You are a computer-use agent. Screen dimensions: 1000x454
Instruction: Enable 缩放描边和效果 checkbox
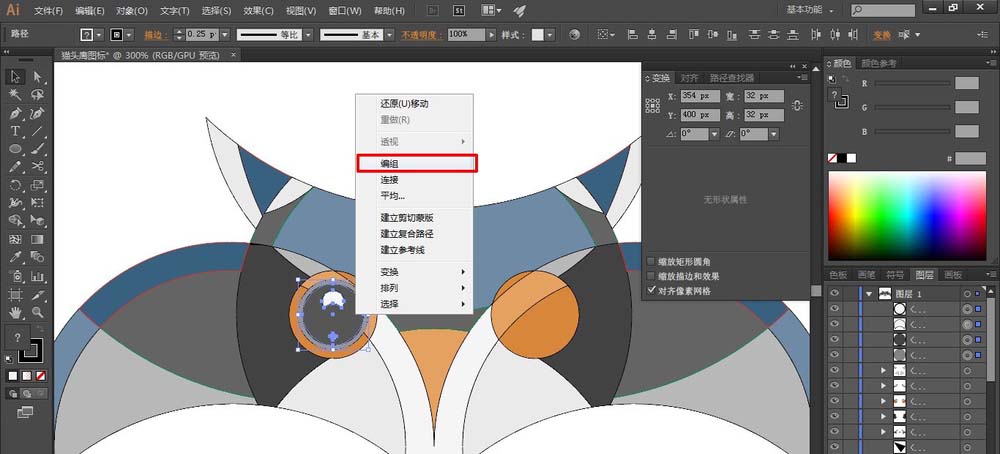(651, 276)
